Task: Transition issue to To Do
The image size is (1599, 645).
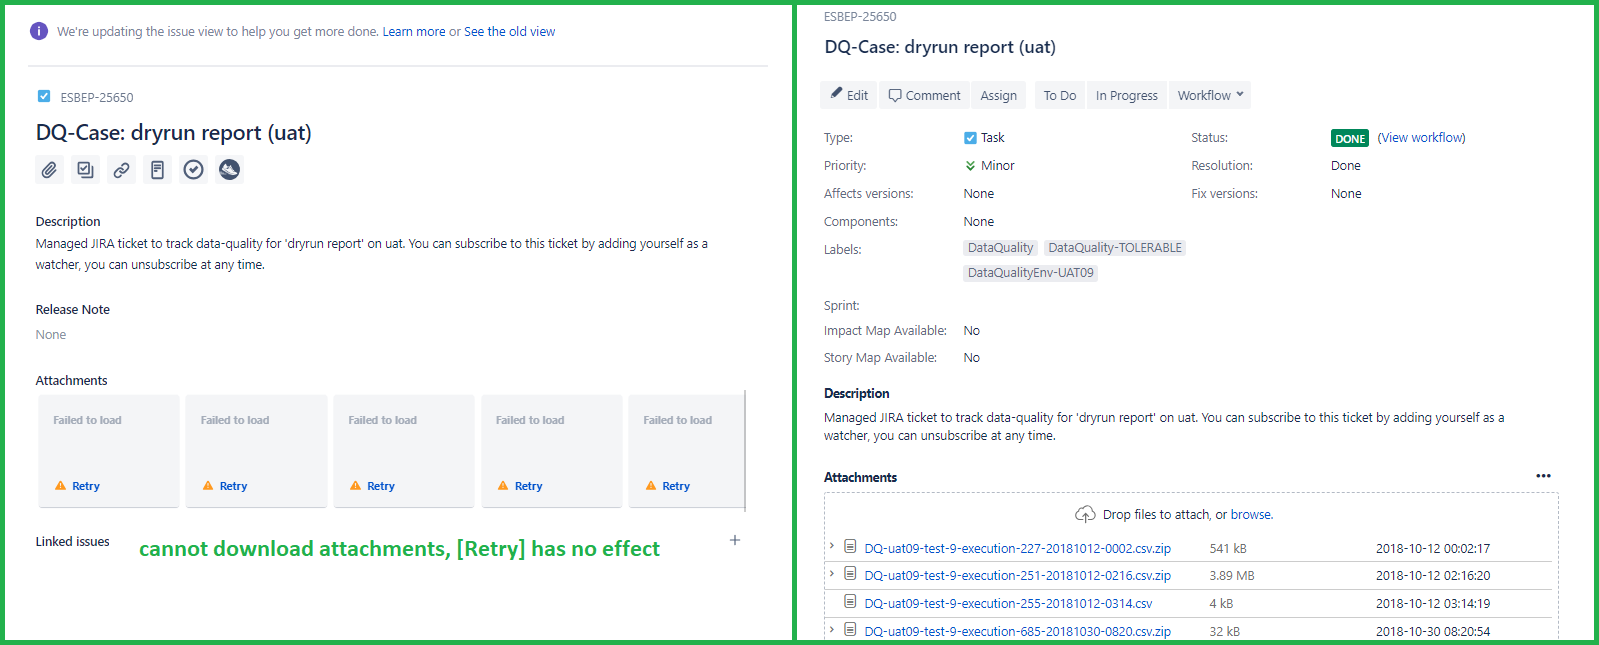Action: (x=1060, y=95)
